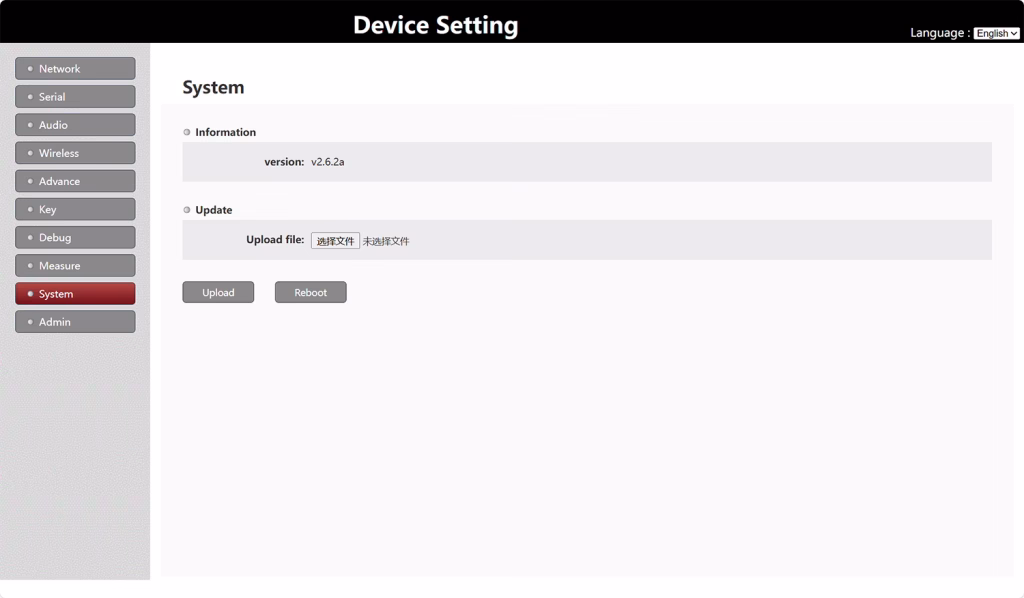This screenshot has width=1024, height=598.
Task: Open the Wireless configuration page
Action: point(75,153)
